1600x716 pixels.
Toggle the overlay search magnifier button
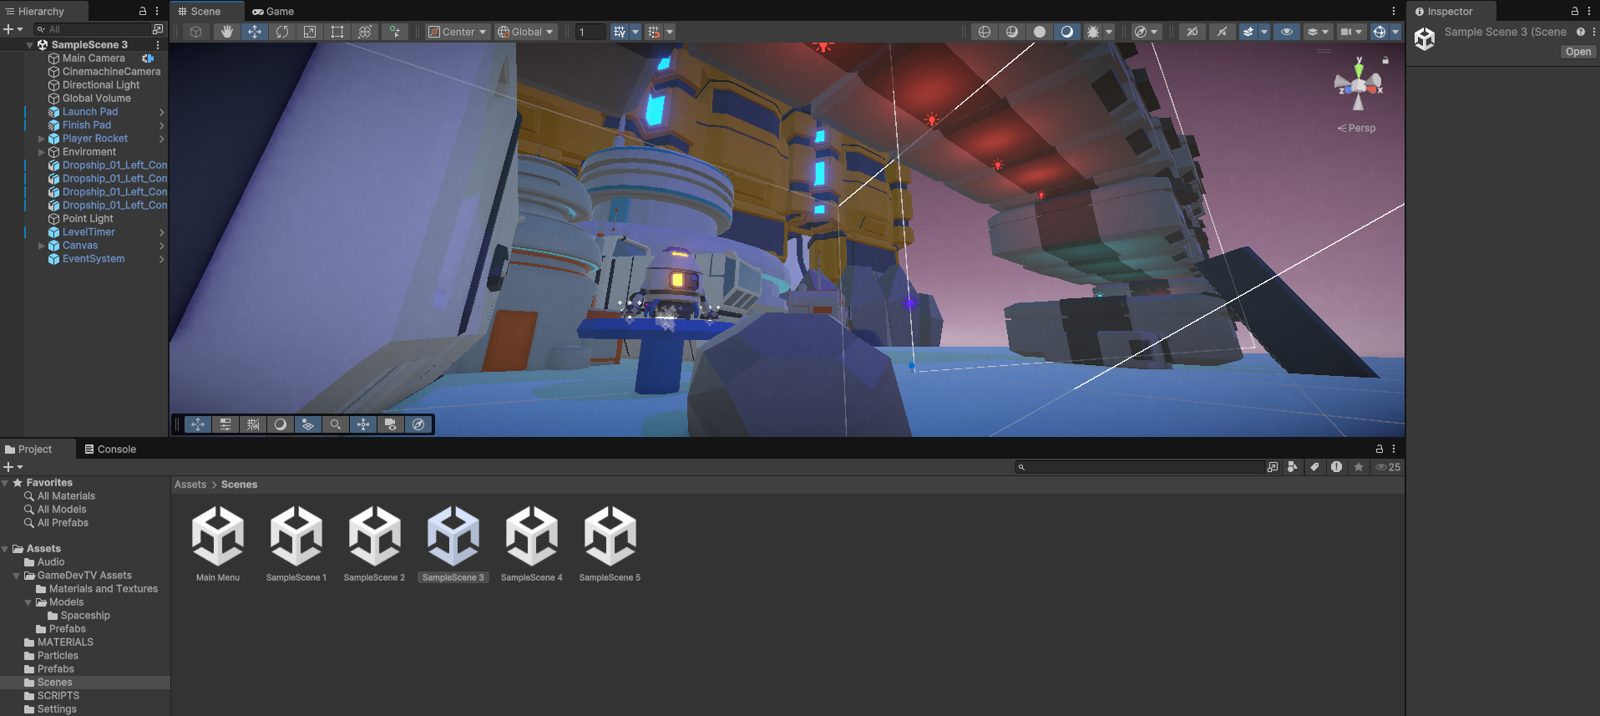click(x=335, y=424)
